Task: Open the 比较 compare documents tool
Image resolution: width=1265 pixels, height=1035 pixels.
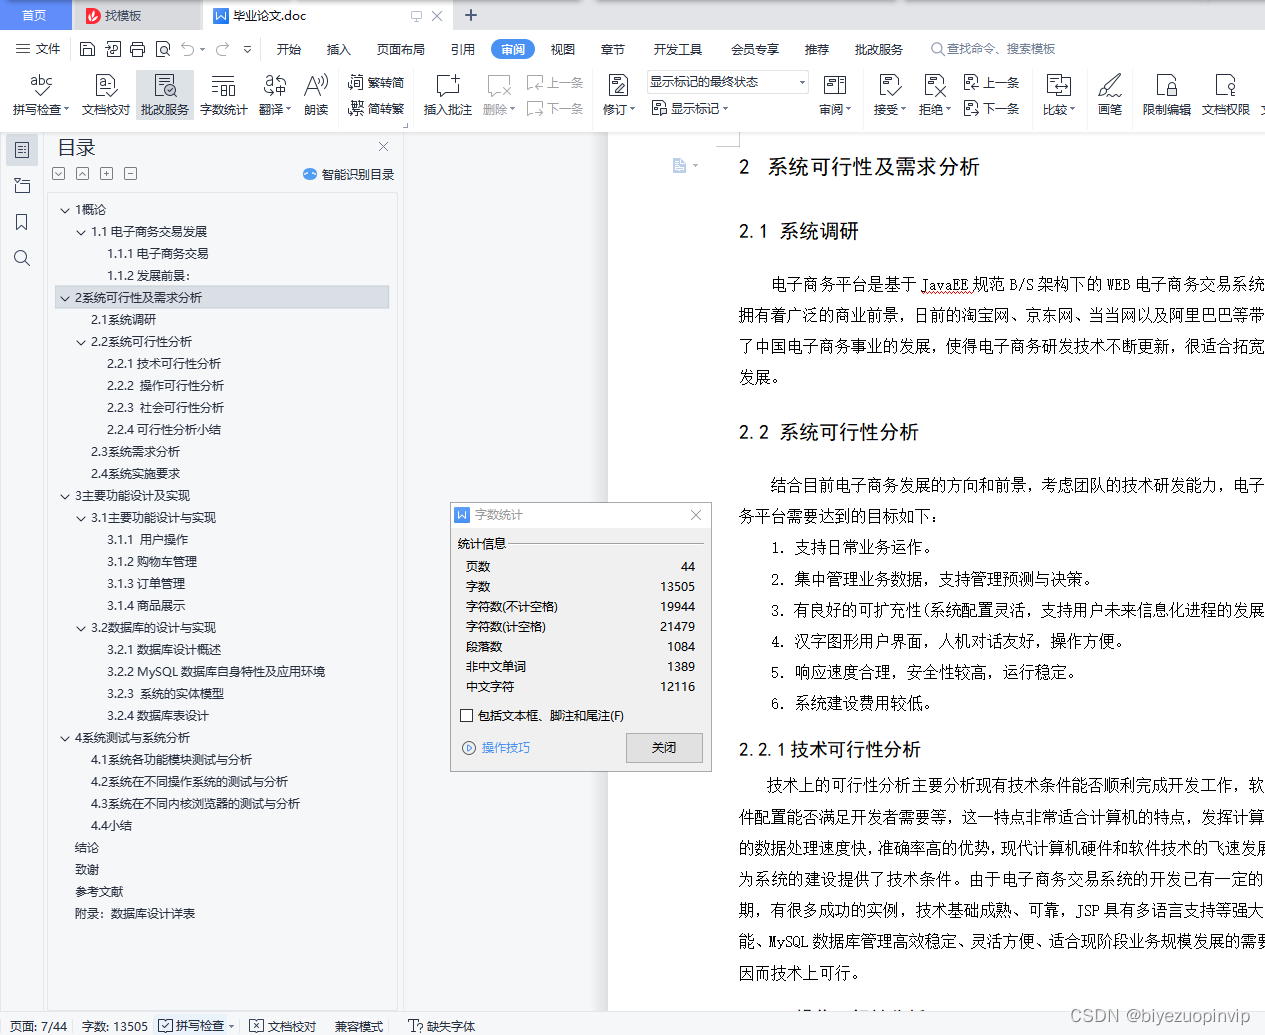Action: tap(1058, 95)
